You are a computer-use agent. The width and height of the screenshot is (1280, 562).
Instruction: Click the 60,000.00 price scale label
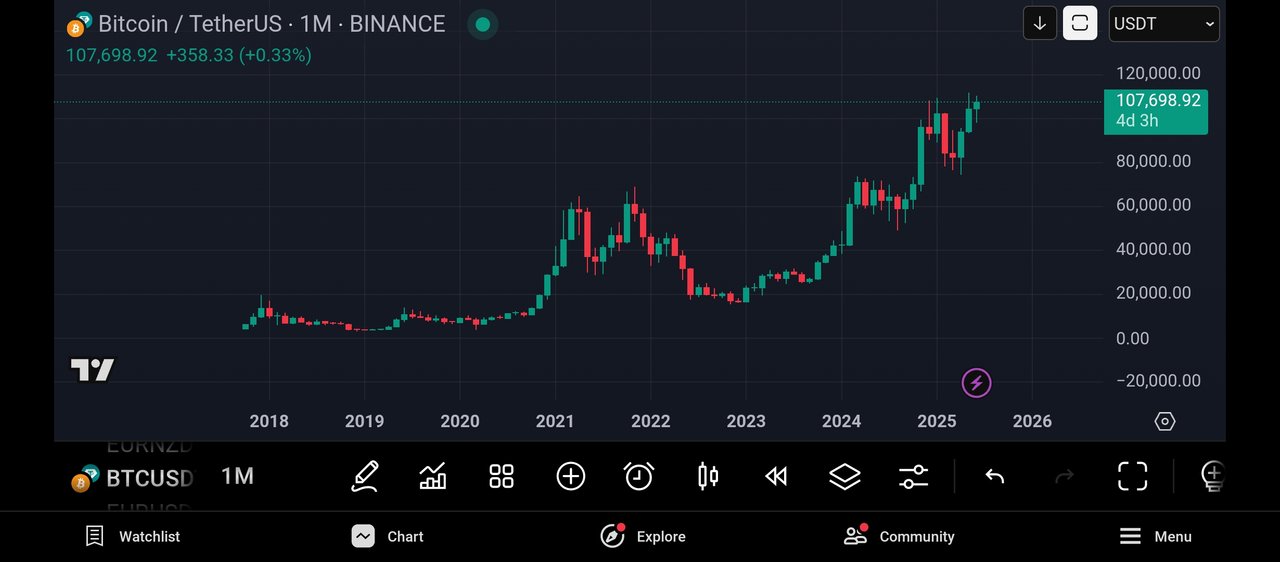click(x=1153, y=205)
